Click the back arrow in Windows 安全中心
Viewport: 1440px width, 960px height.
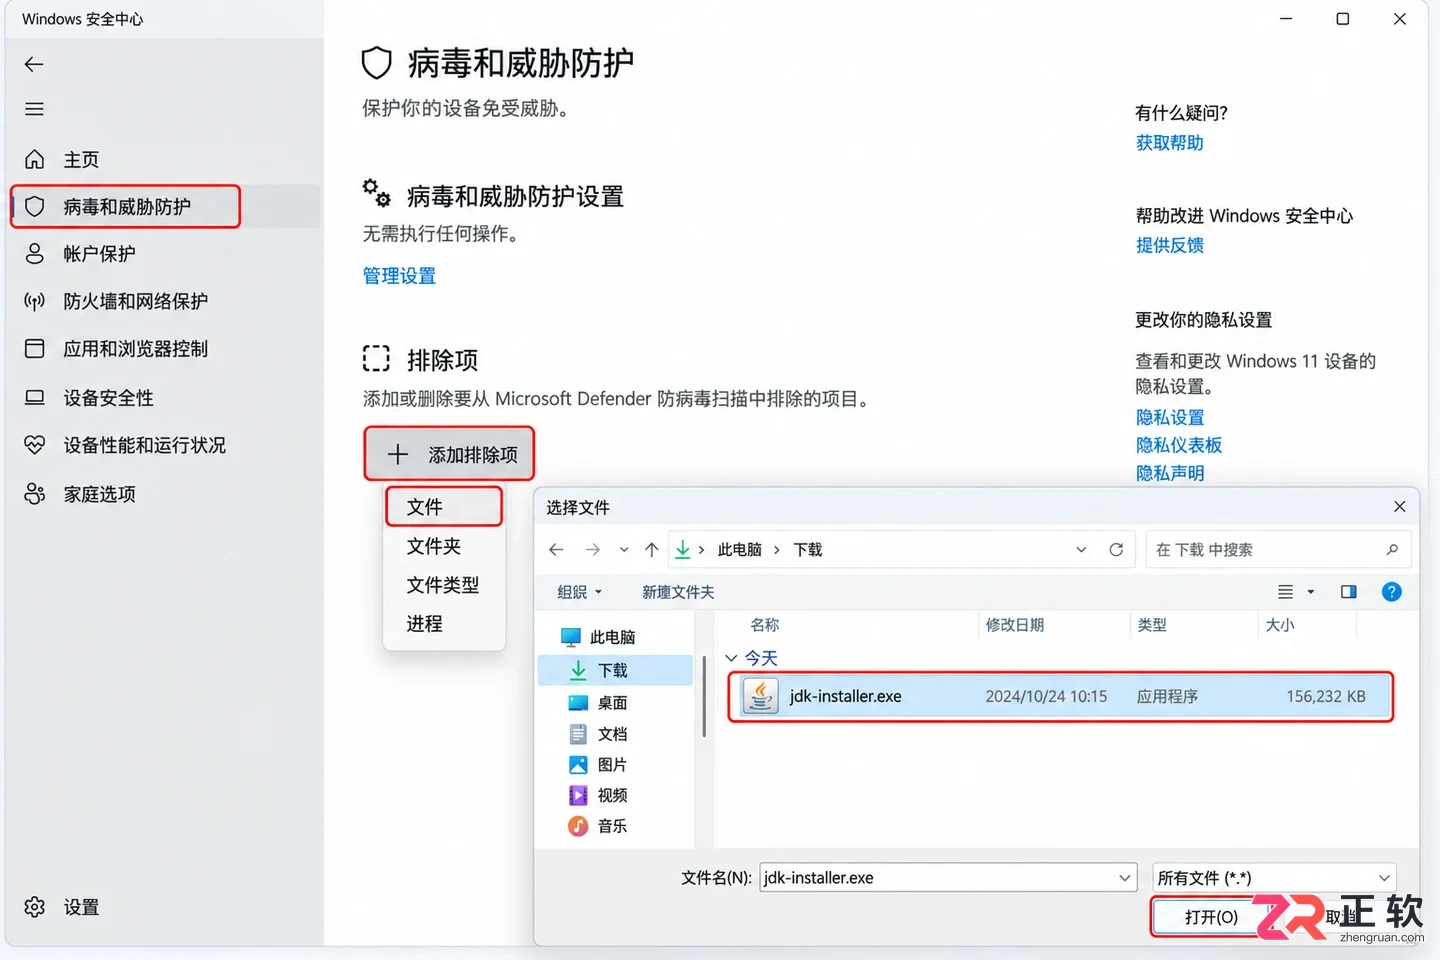tap(34, 64)
